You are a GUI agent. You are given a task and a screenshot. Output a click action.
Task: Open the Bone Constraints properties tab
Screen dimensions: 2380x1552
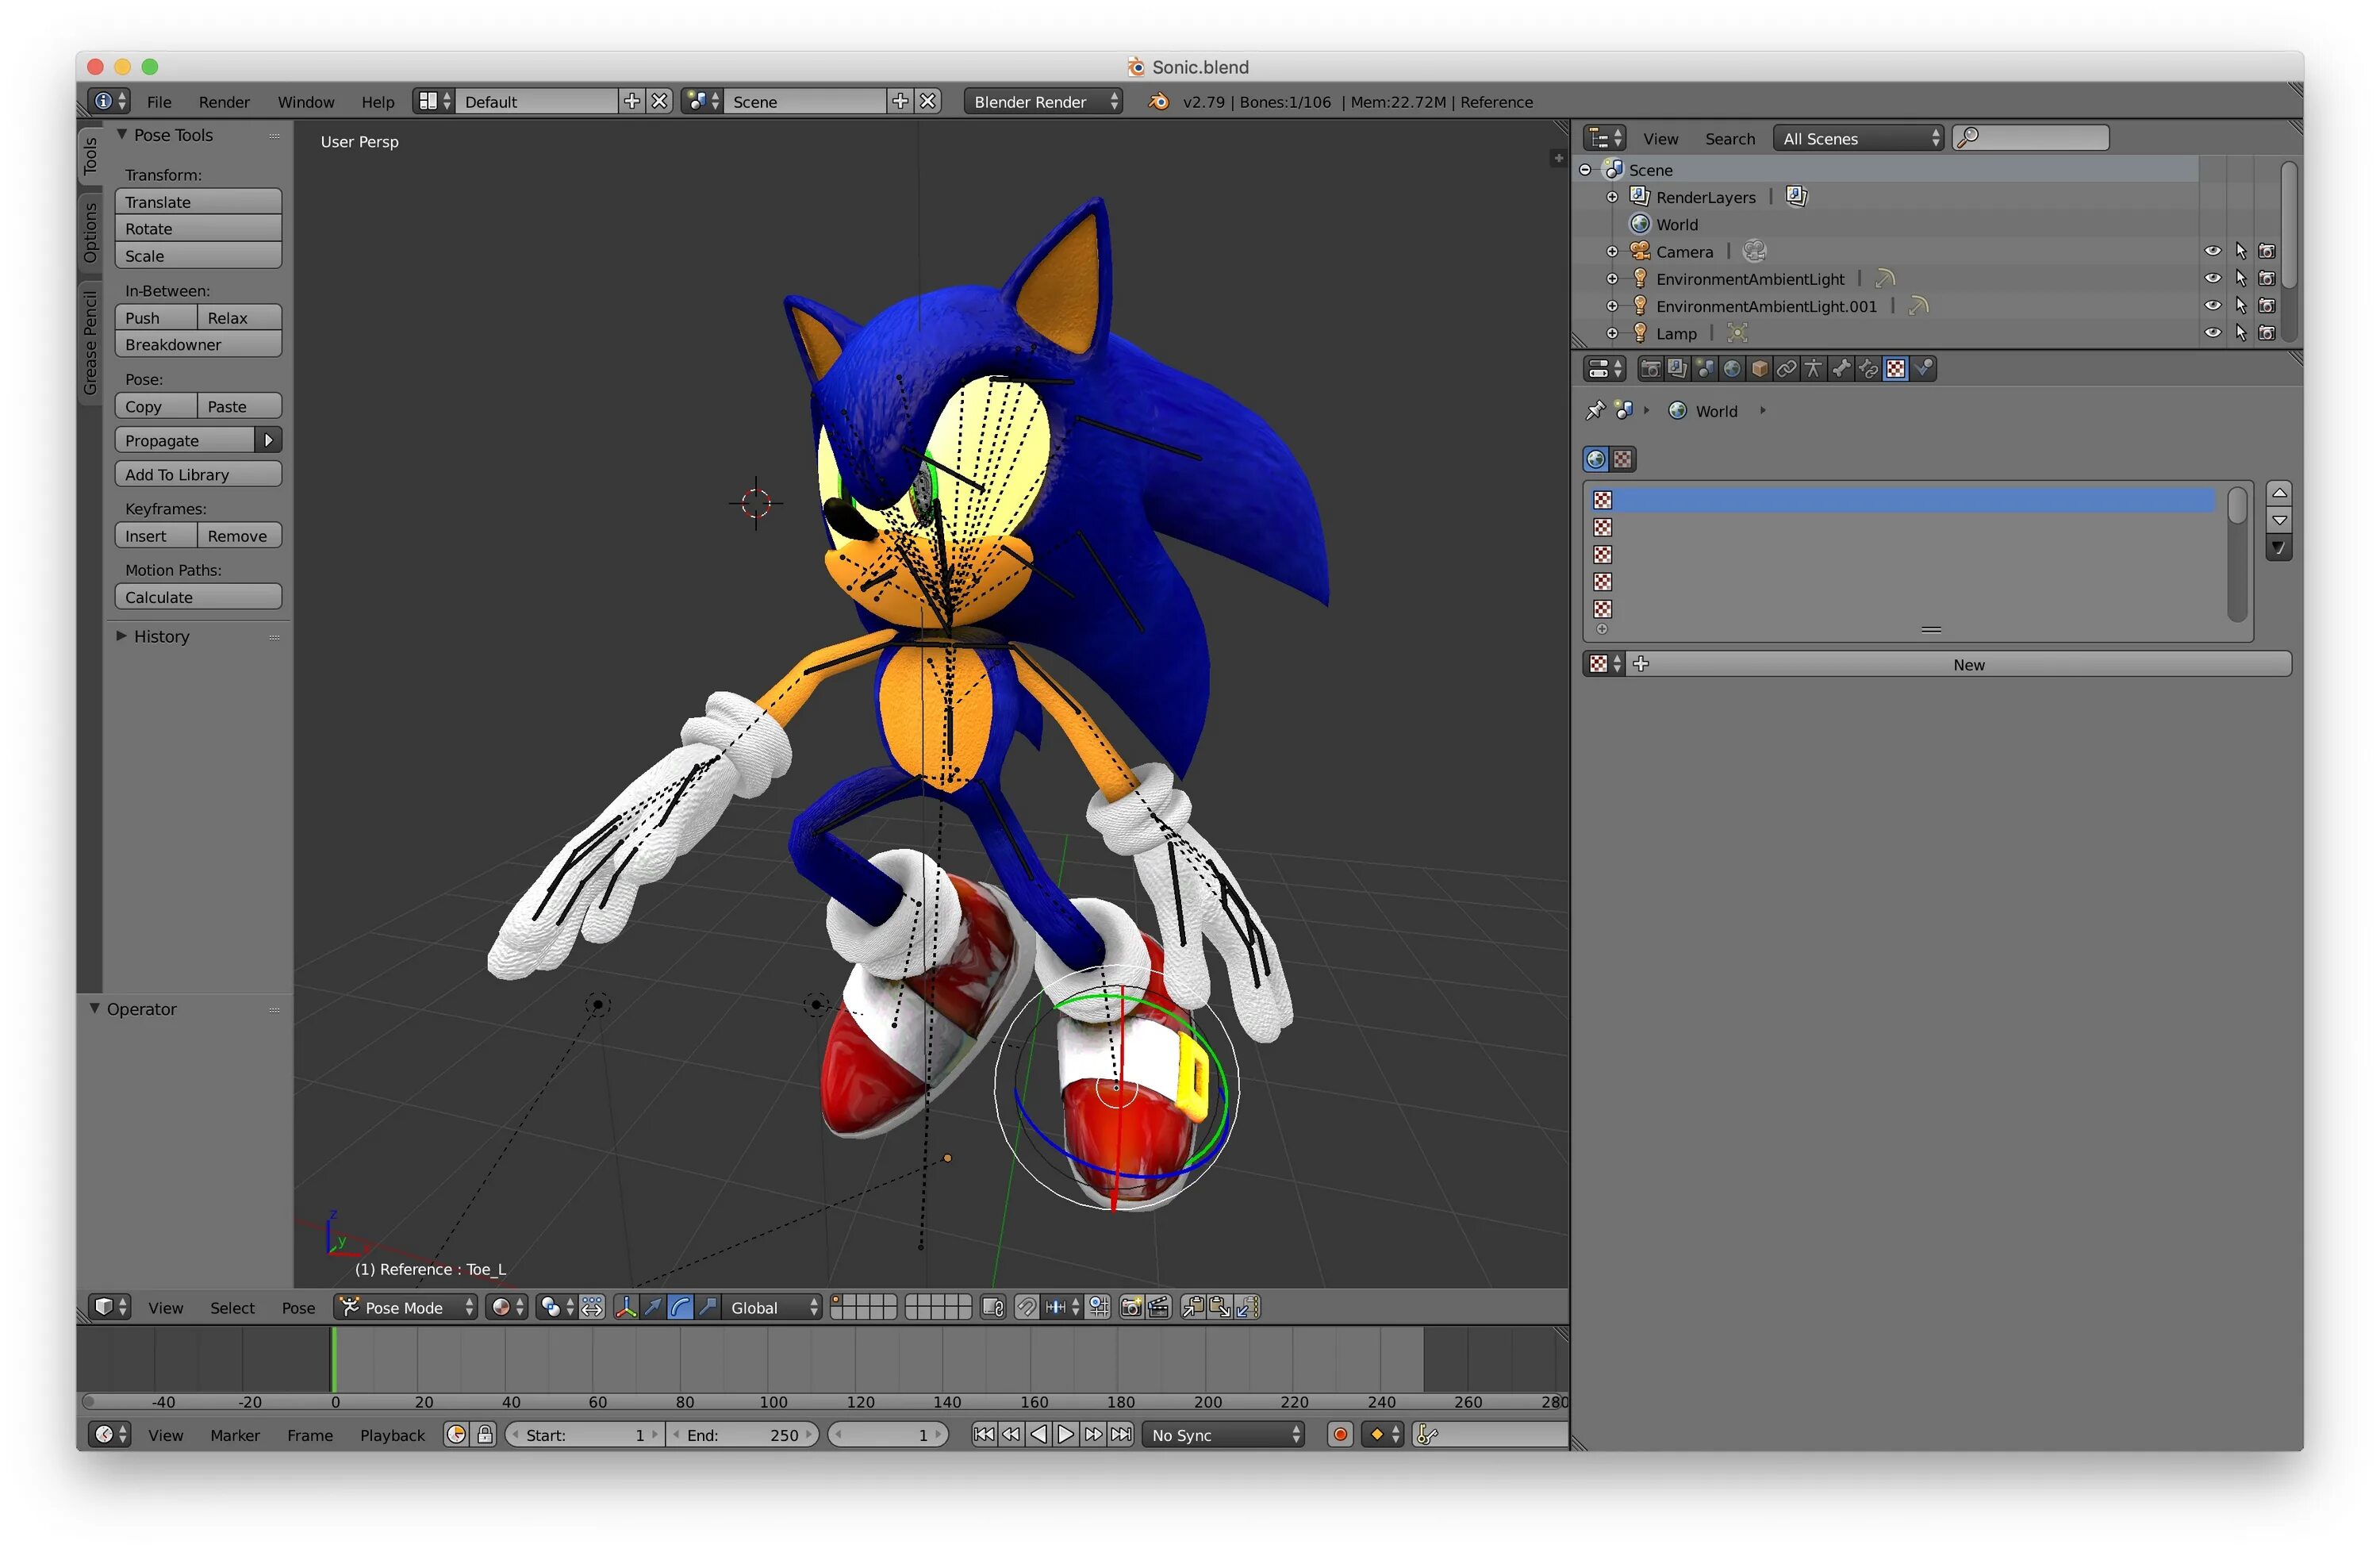[x=1868, y=369]
